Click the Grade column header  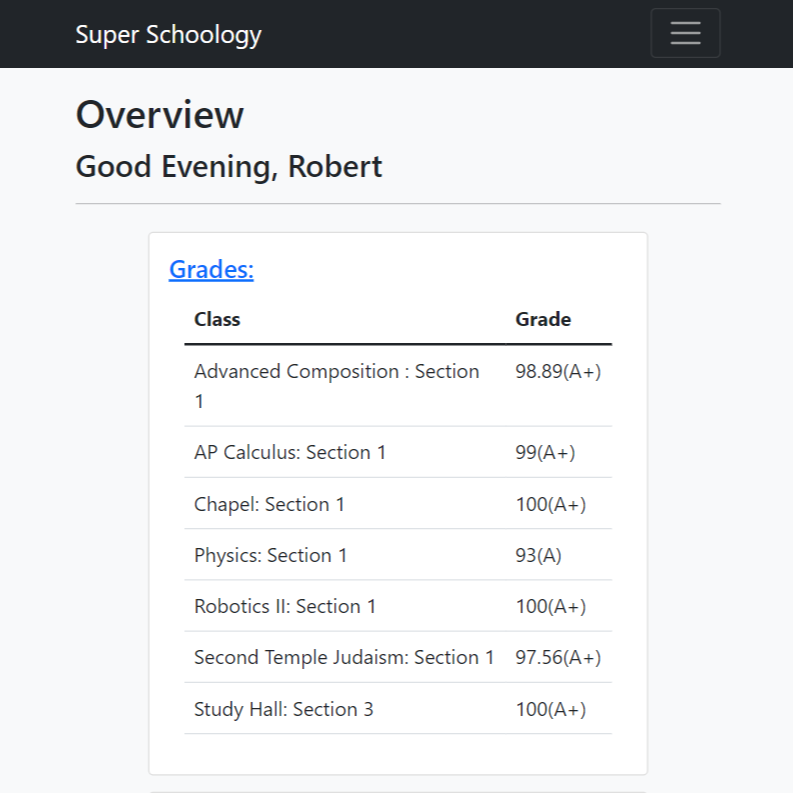coord(543,319)
